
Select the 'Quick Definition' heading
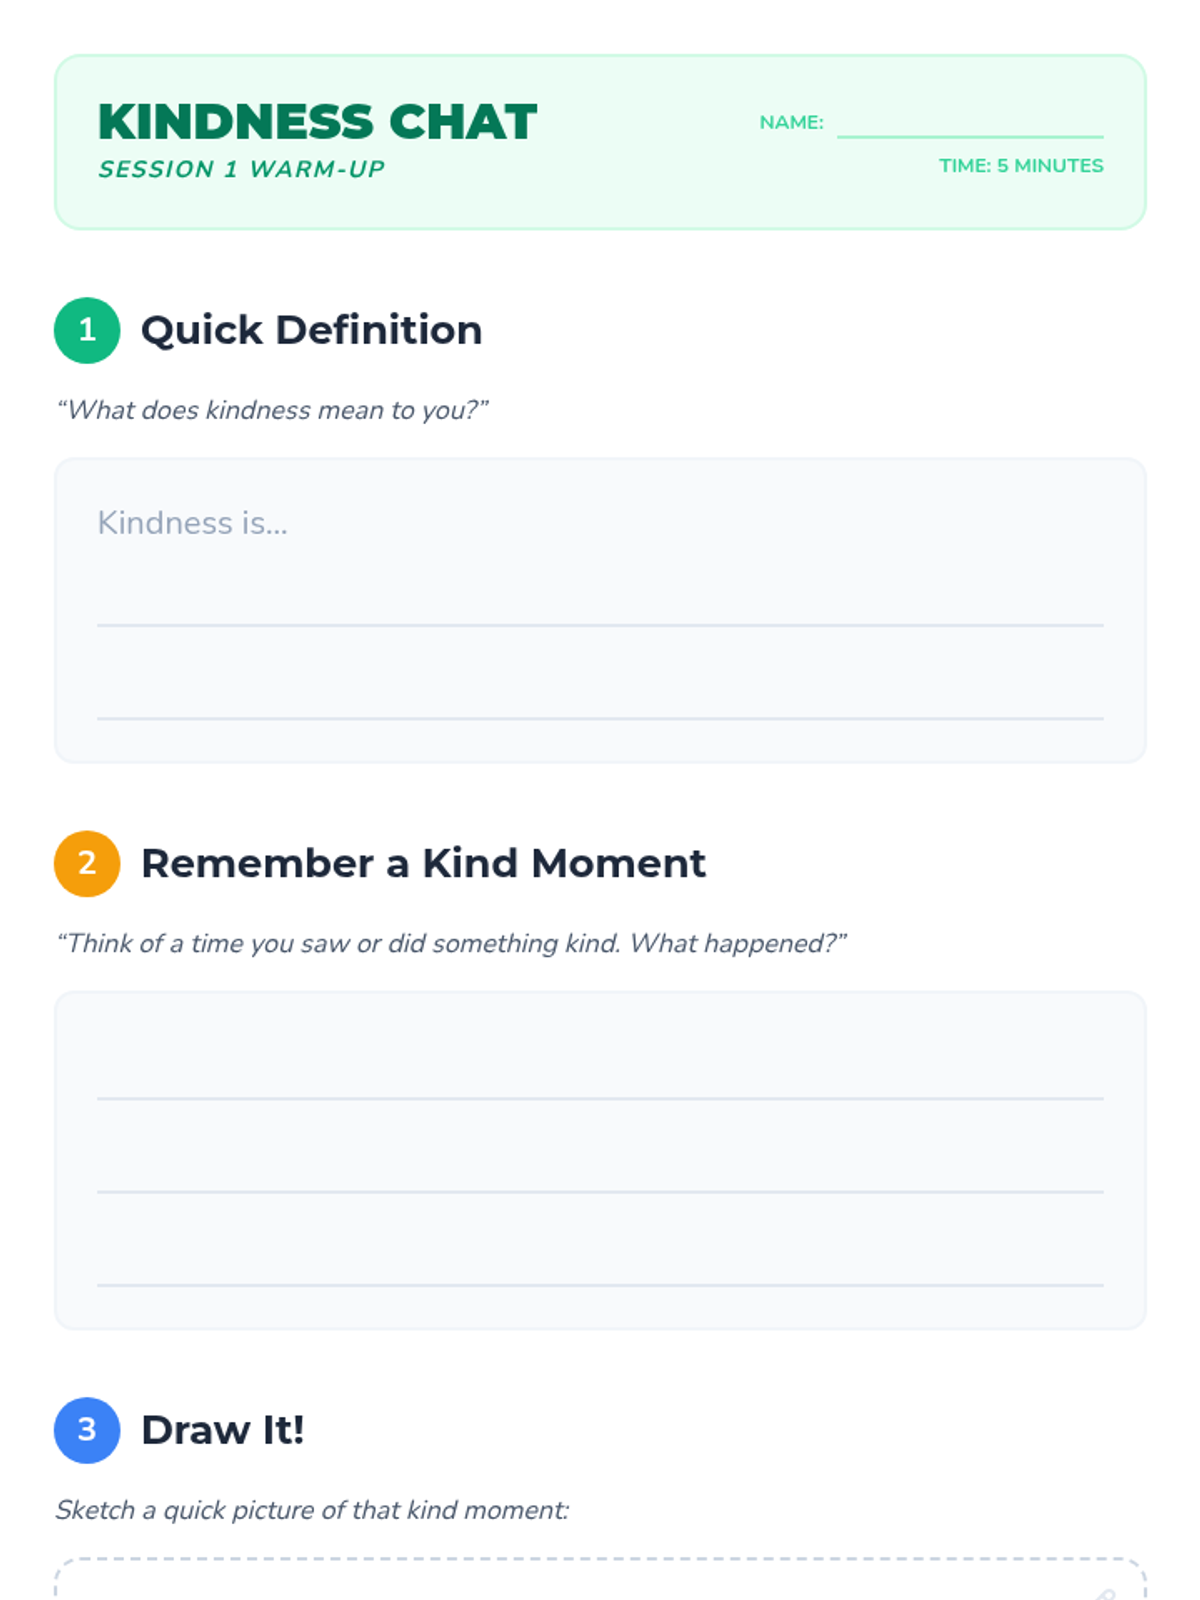coord(311,330)
